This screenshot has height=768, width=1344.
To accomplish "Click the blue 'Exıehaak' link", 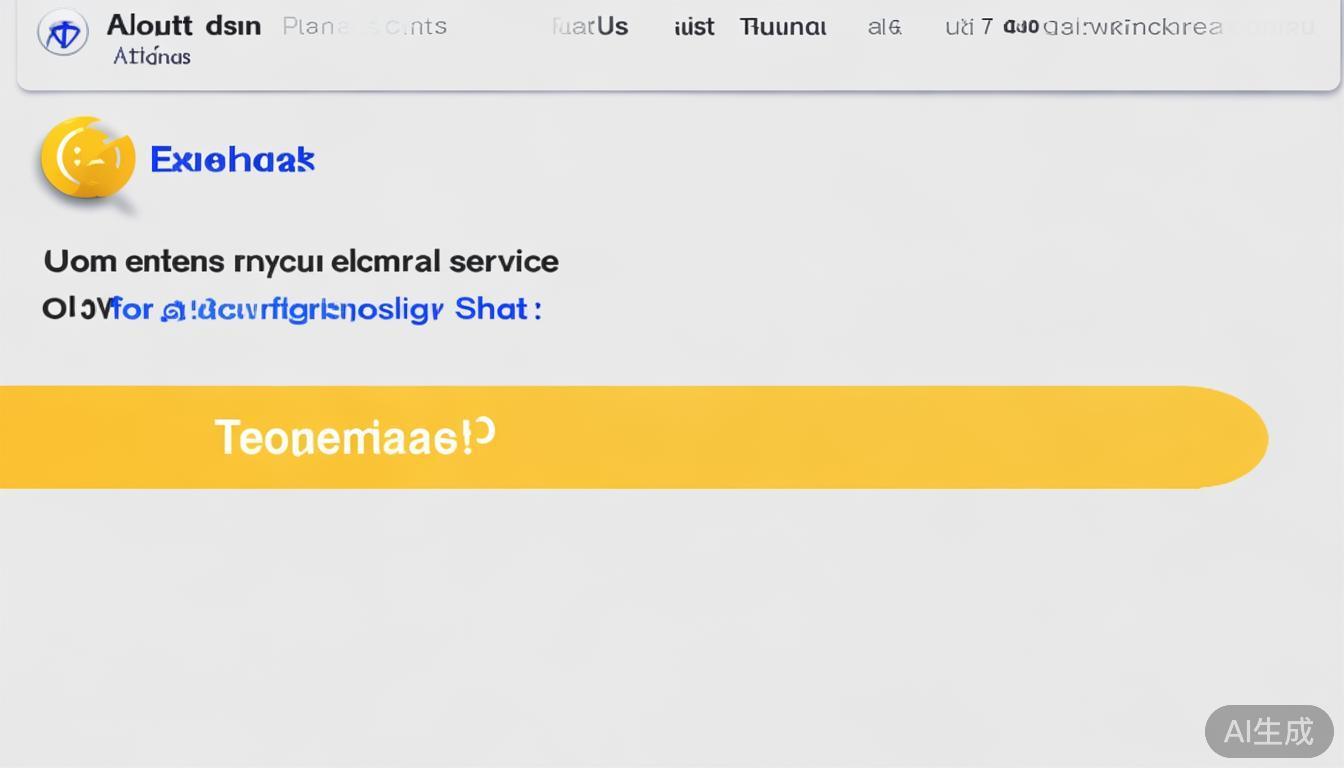I will coord(232,160).
